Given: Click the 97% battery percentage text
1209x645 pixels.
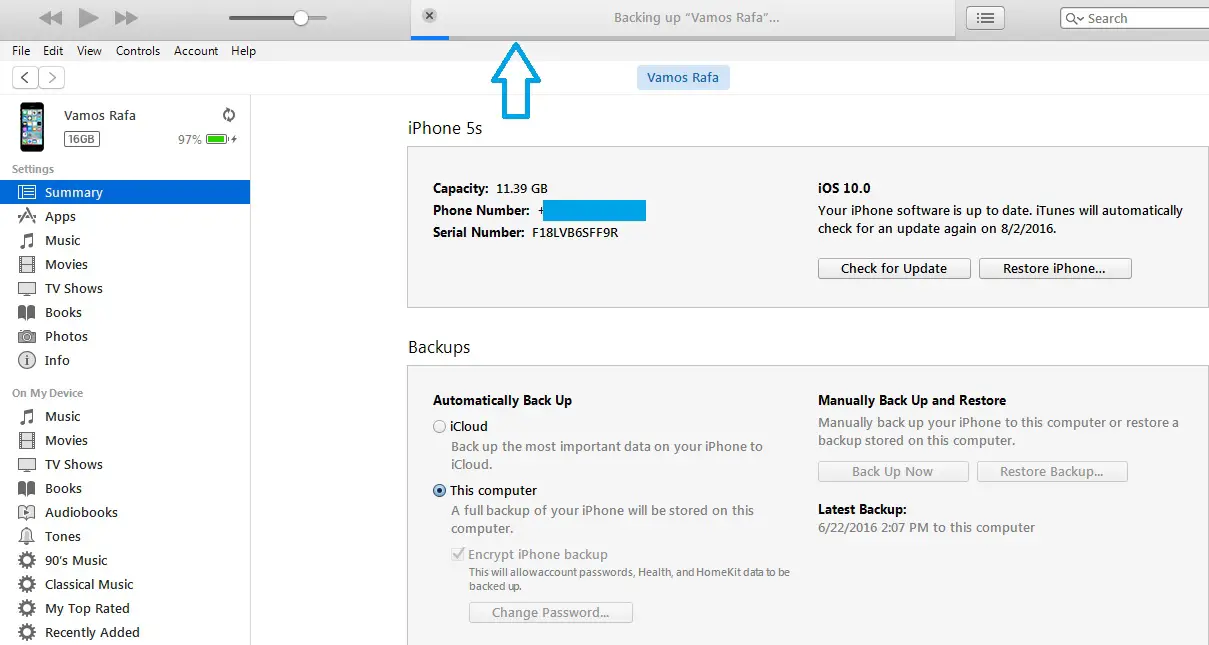Looking at the screenshot, I should click(x=190, y=139).
